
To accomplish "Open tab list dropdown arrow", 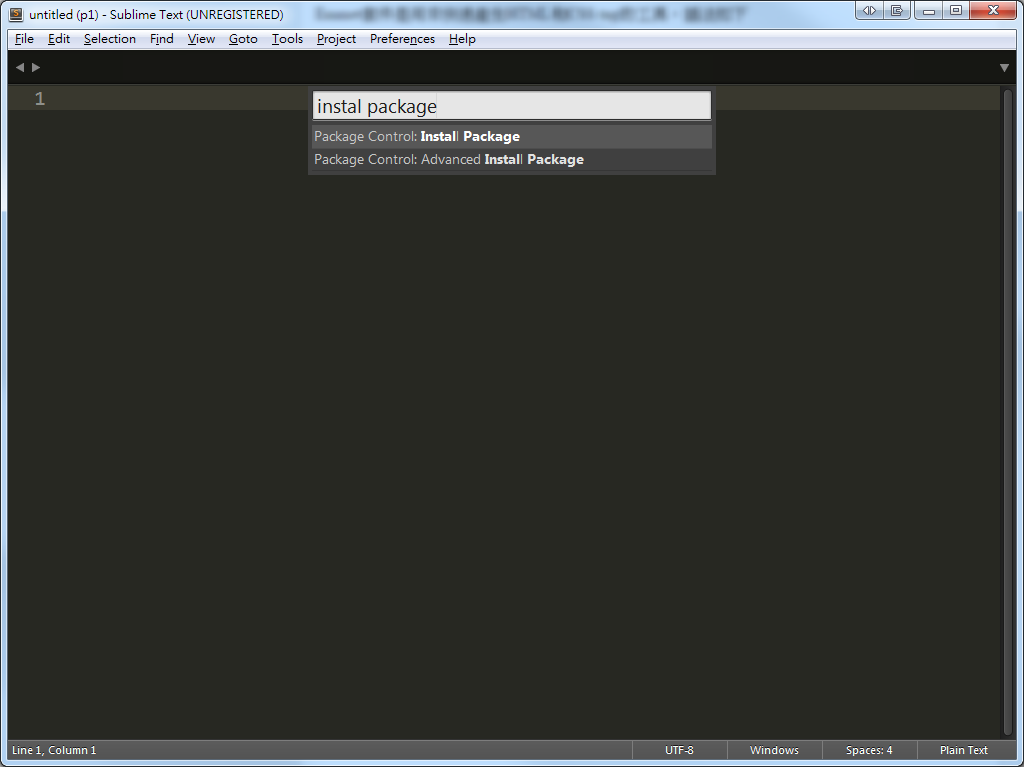I will click(x=1004, y=68).
